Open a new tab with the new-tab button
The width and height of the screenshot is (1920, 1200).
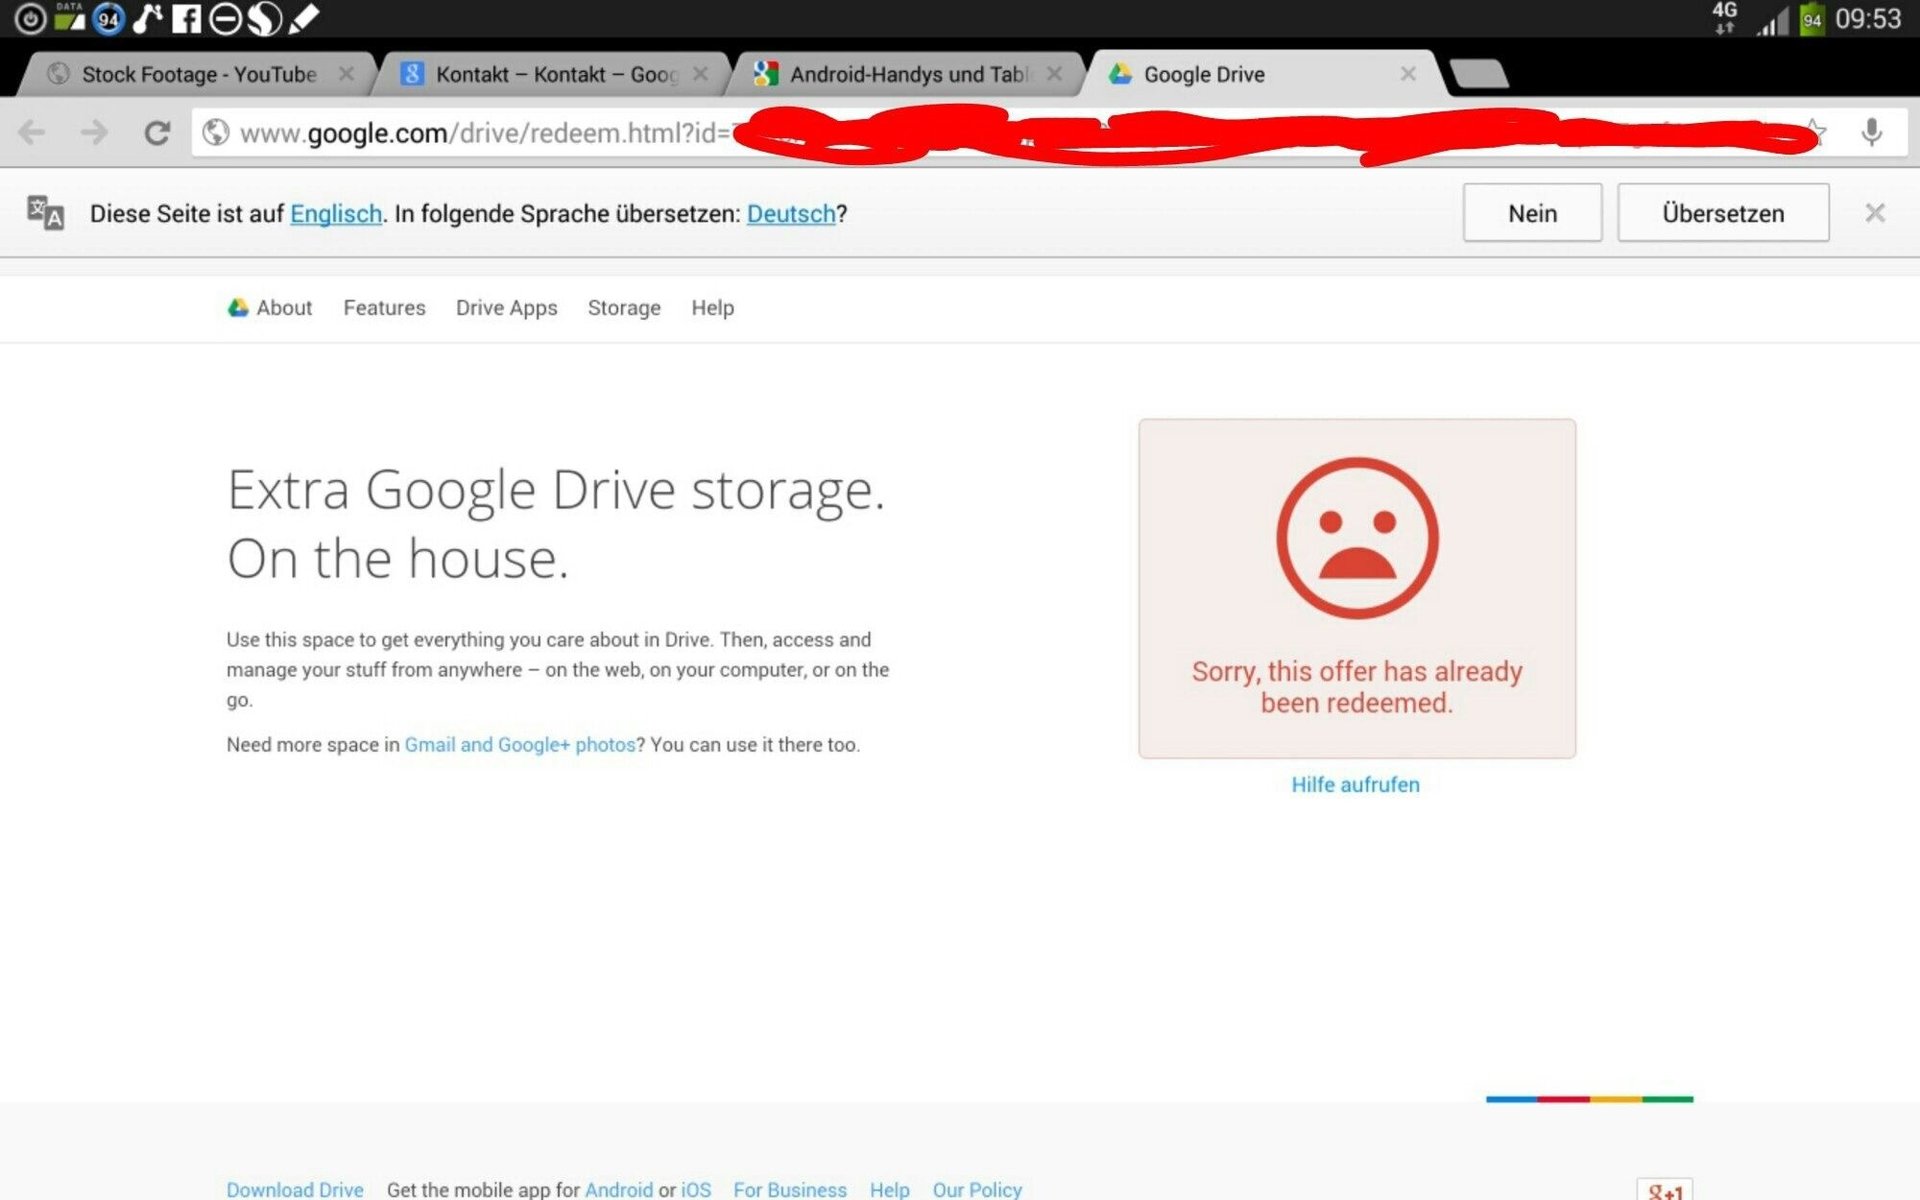tap(1478, 74)
